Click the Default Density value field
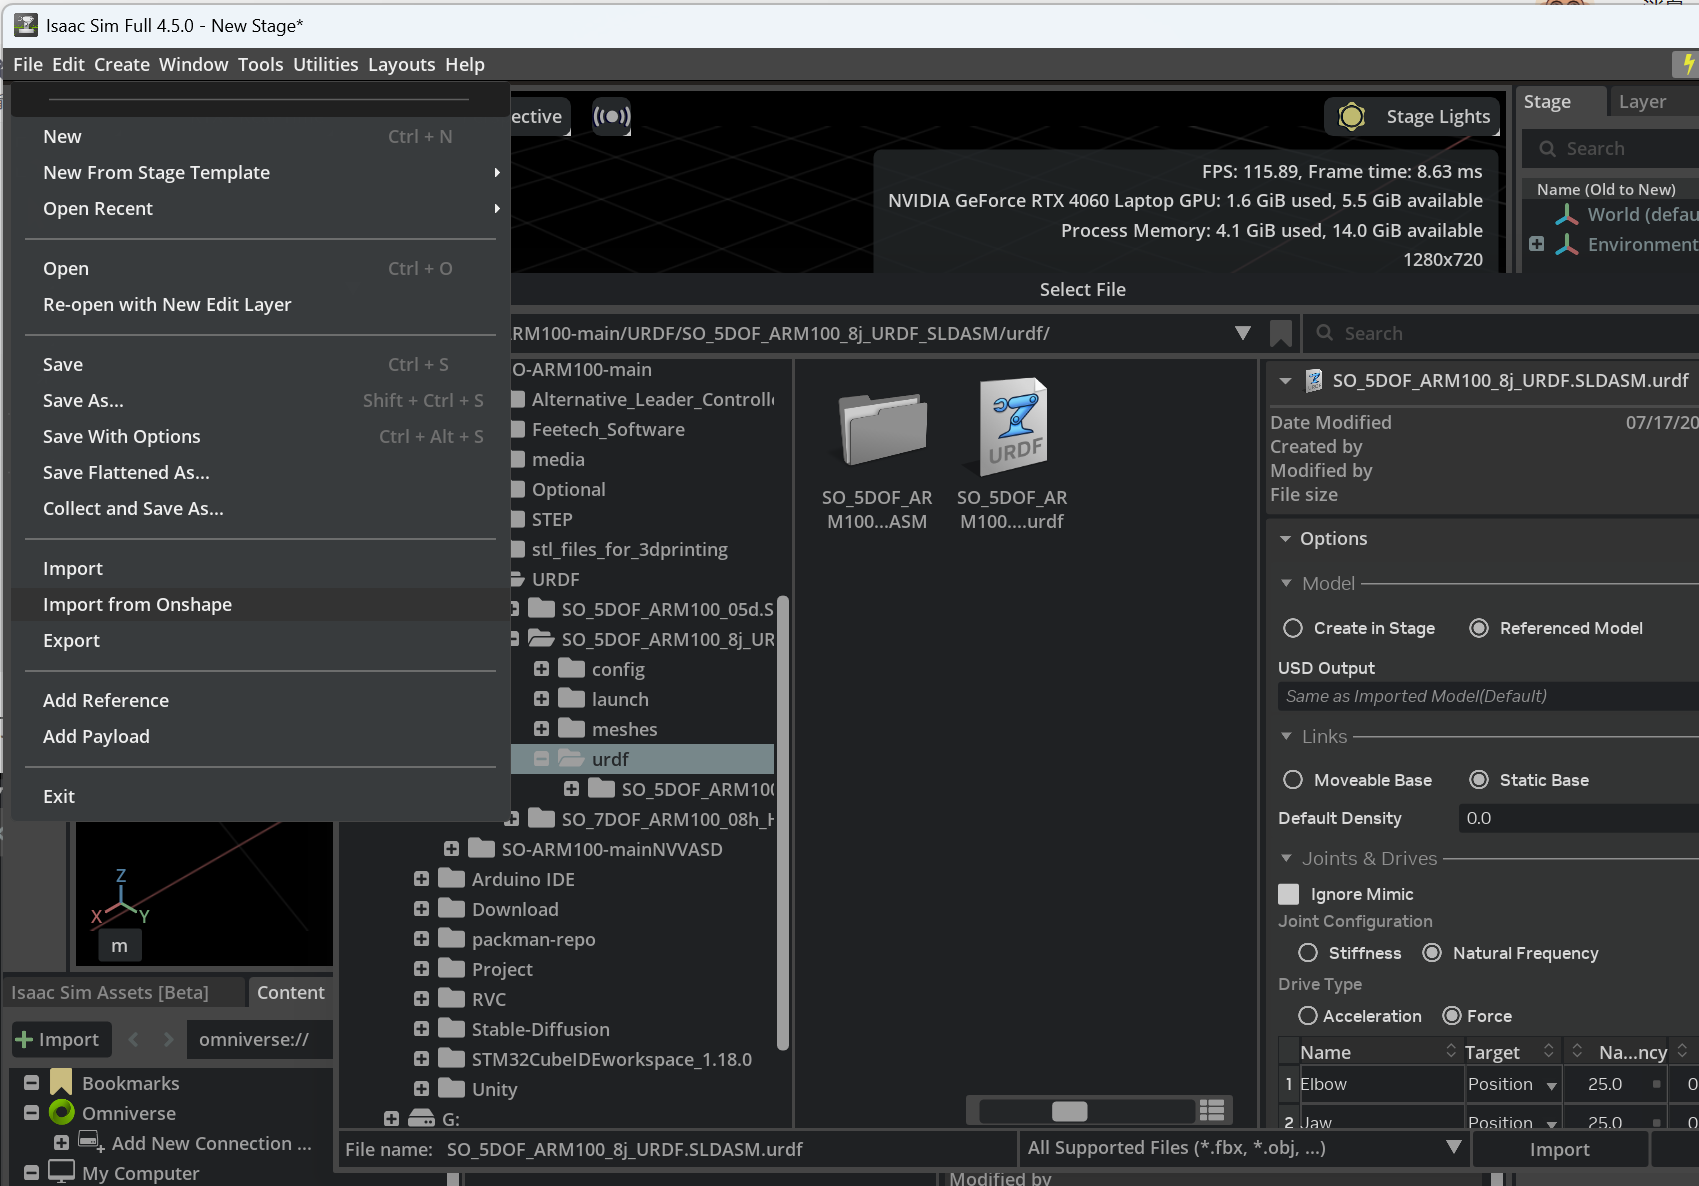The image size is (1699, 1186). pos(1578,818)
